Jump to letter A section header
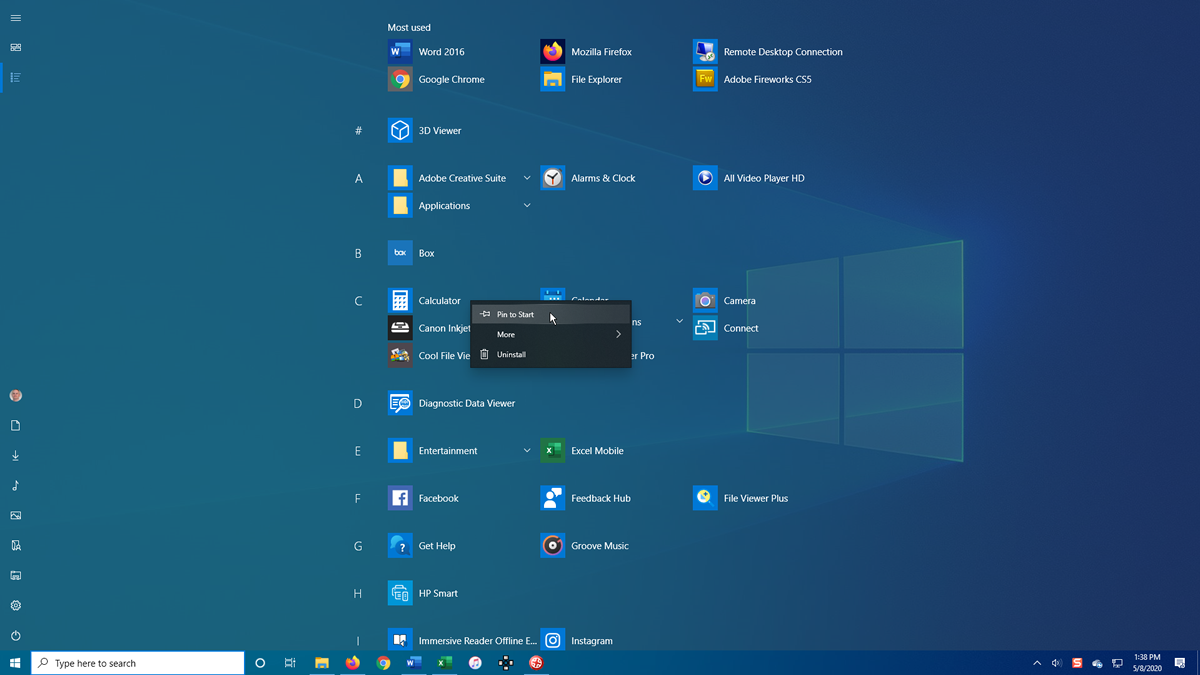This screenshot has height=675, width=1200. 359,179
